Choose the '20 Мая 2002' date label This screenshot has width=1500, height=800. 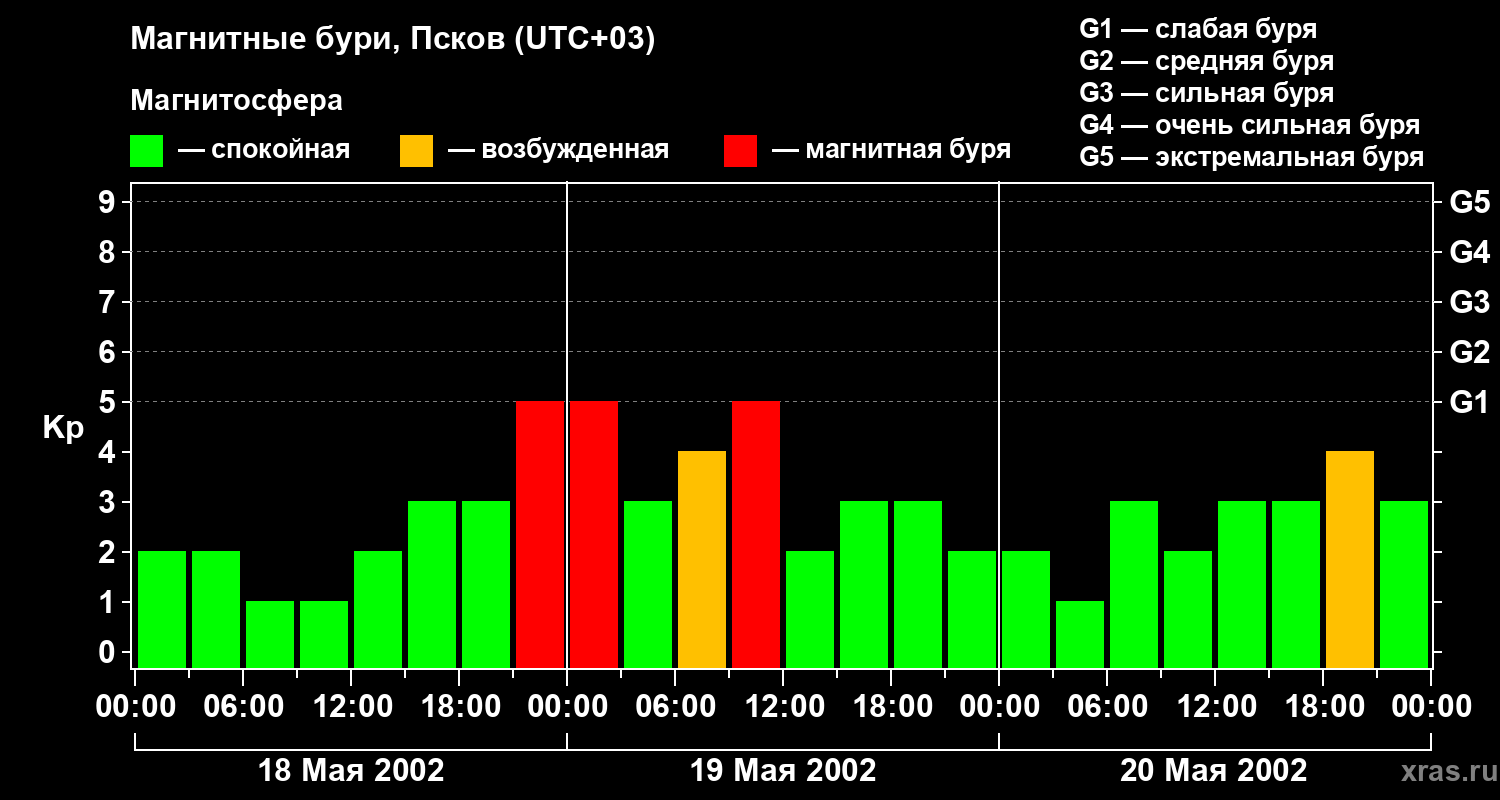point(1213,771)
